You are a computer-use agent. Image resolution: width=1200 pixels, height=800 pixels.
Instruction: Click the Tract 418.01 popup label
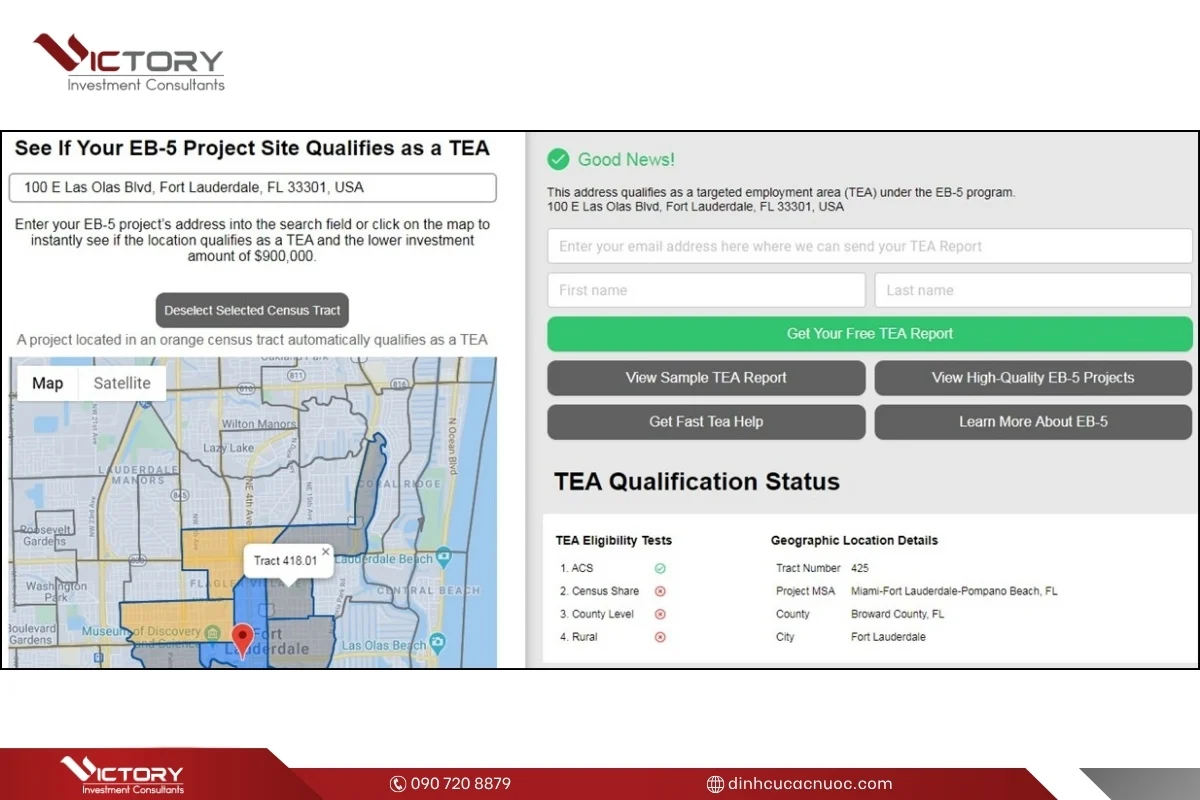(x=285, y=561)
